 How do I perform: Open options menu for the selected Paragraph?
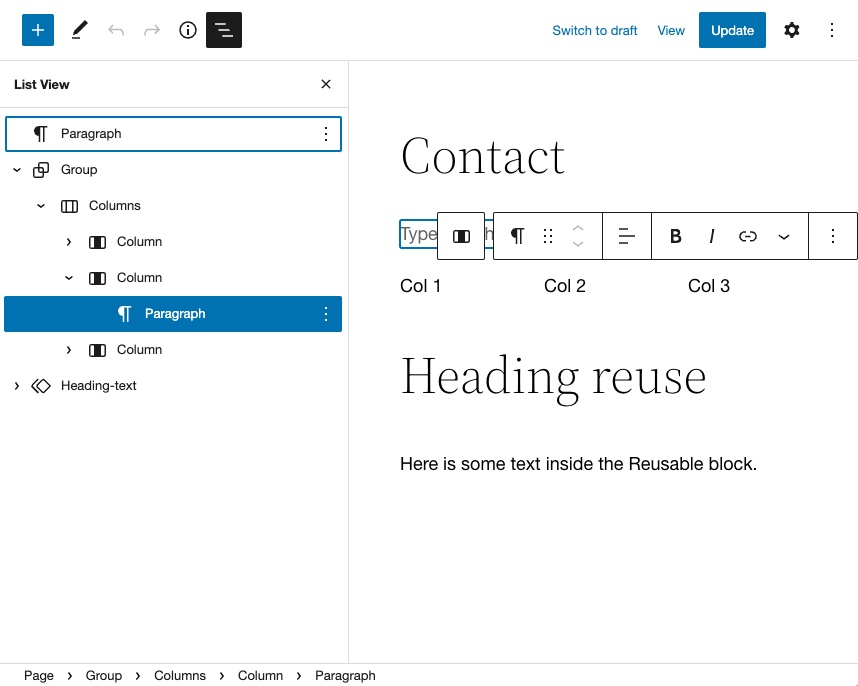[326, 313]
